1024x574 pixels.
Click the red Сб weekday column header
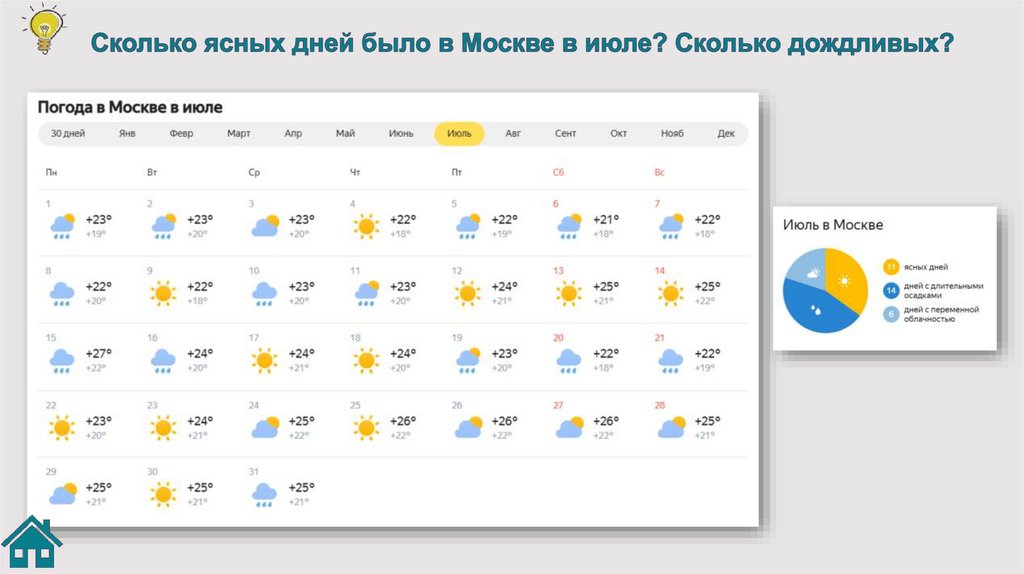558,172
